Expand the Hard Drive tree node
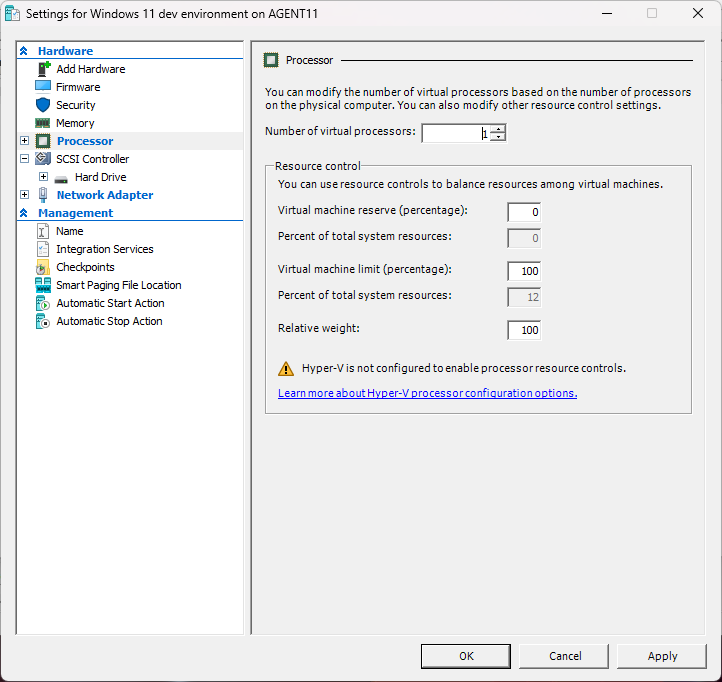This screenshot has width=722, height=682. 43,177
